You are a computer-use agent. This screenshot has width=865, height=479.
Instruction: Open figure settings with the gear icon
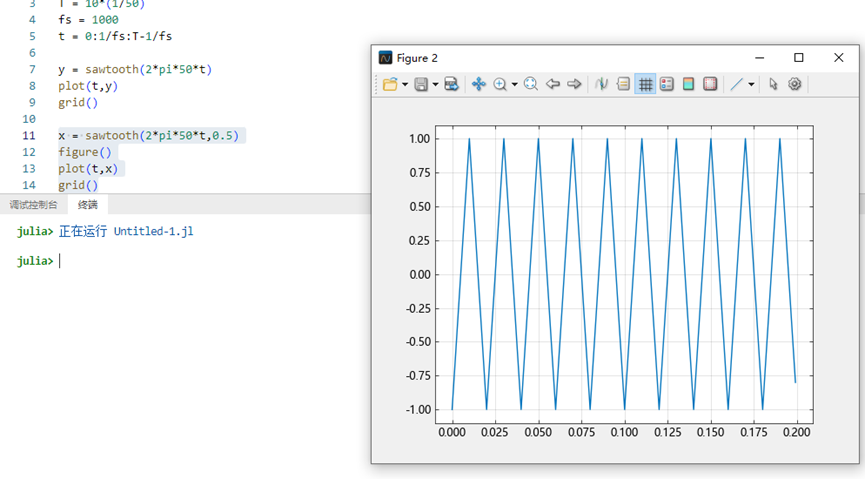click(x=794, y=84)
